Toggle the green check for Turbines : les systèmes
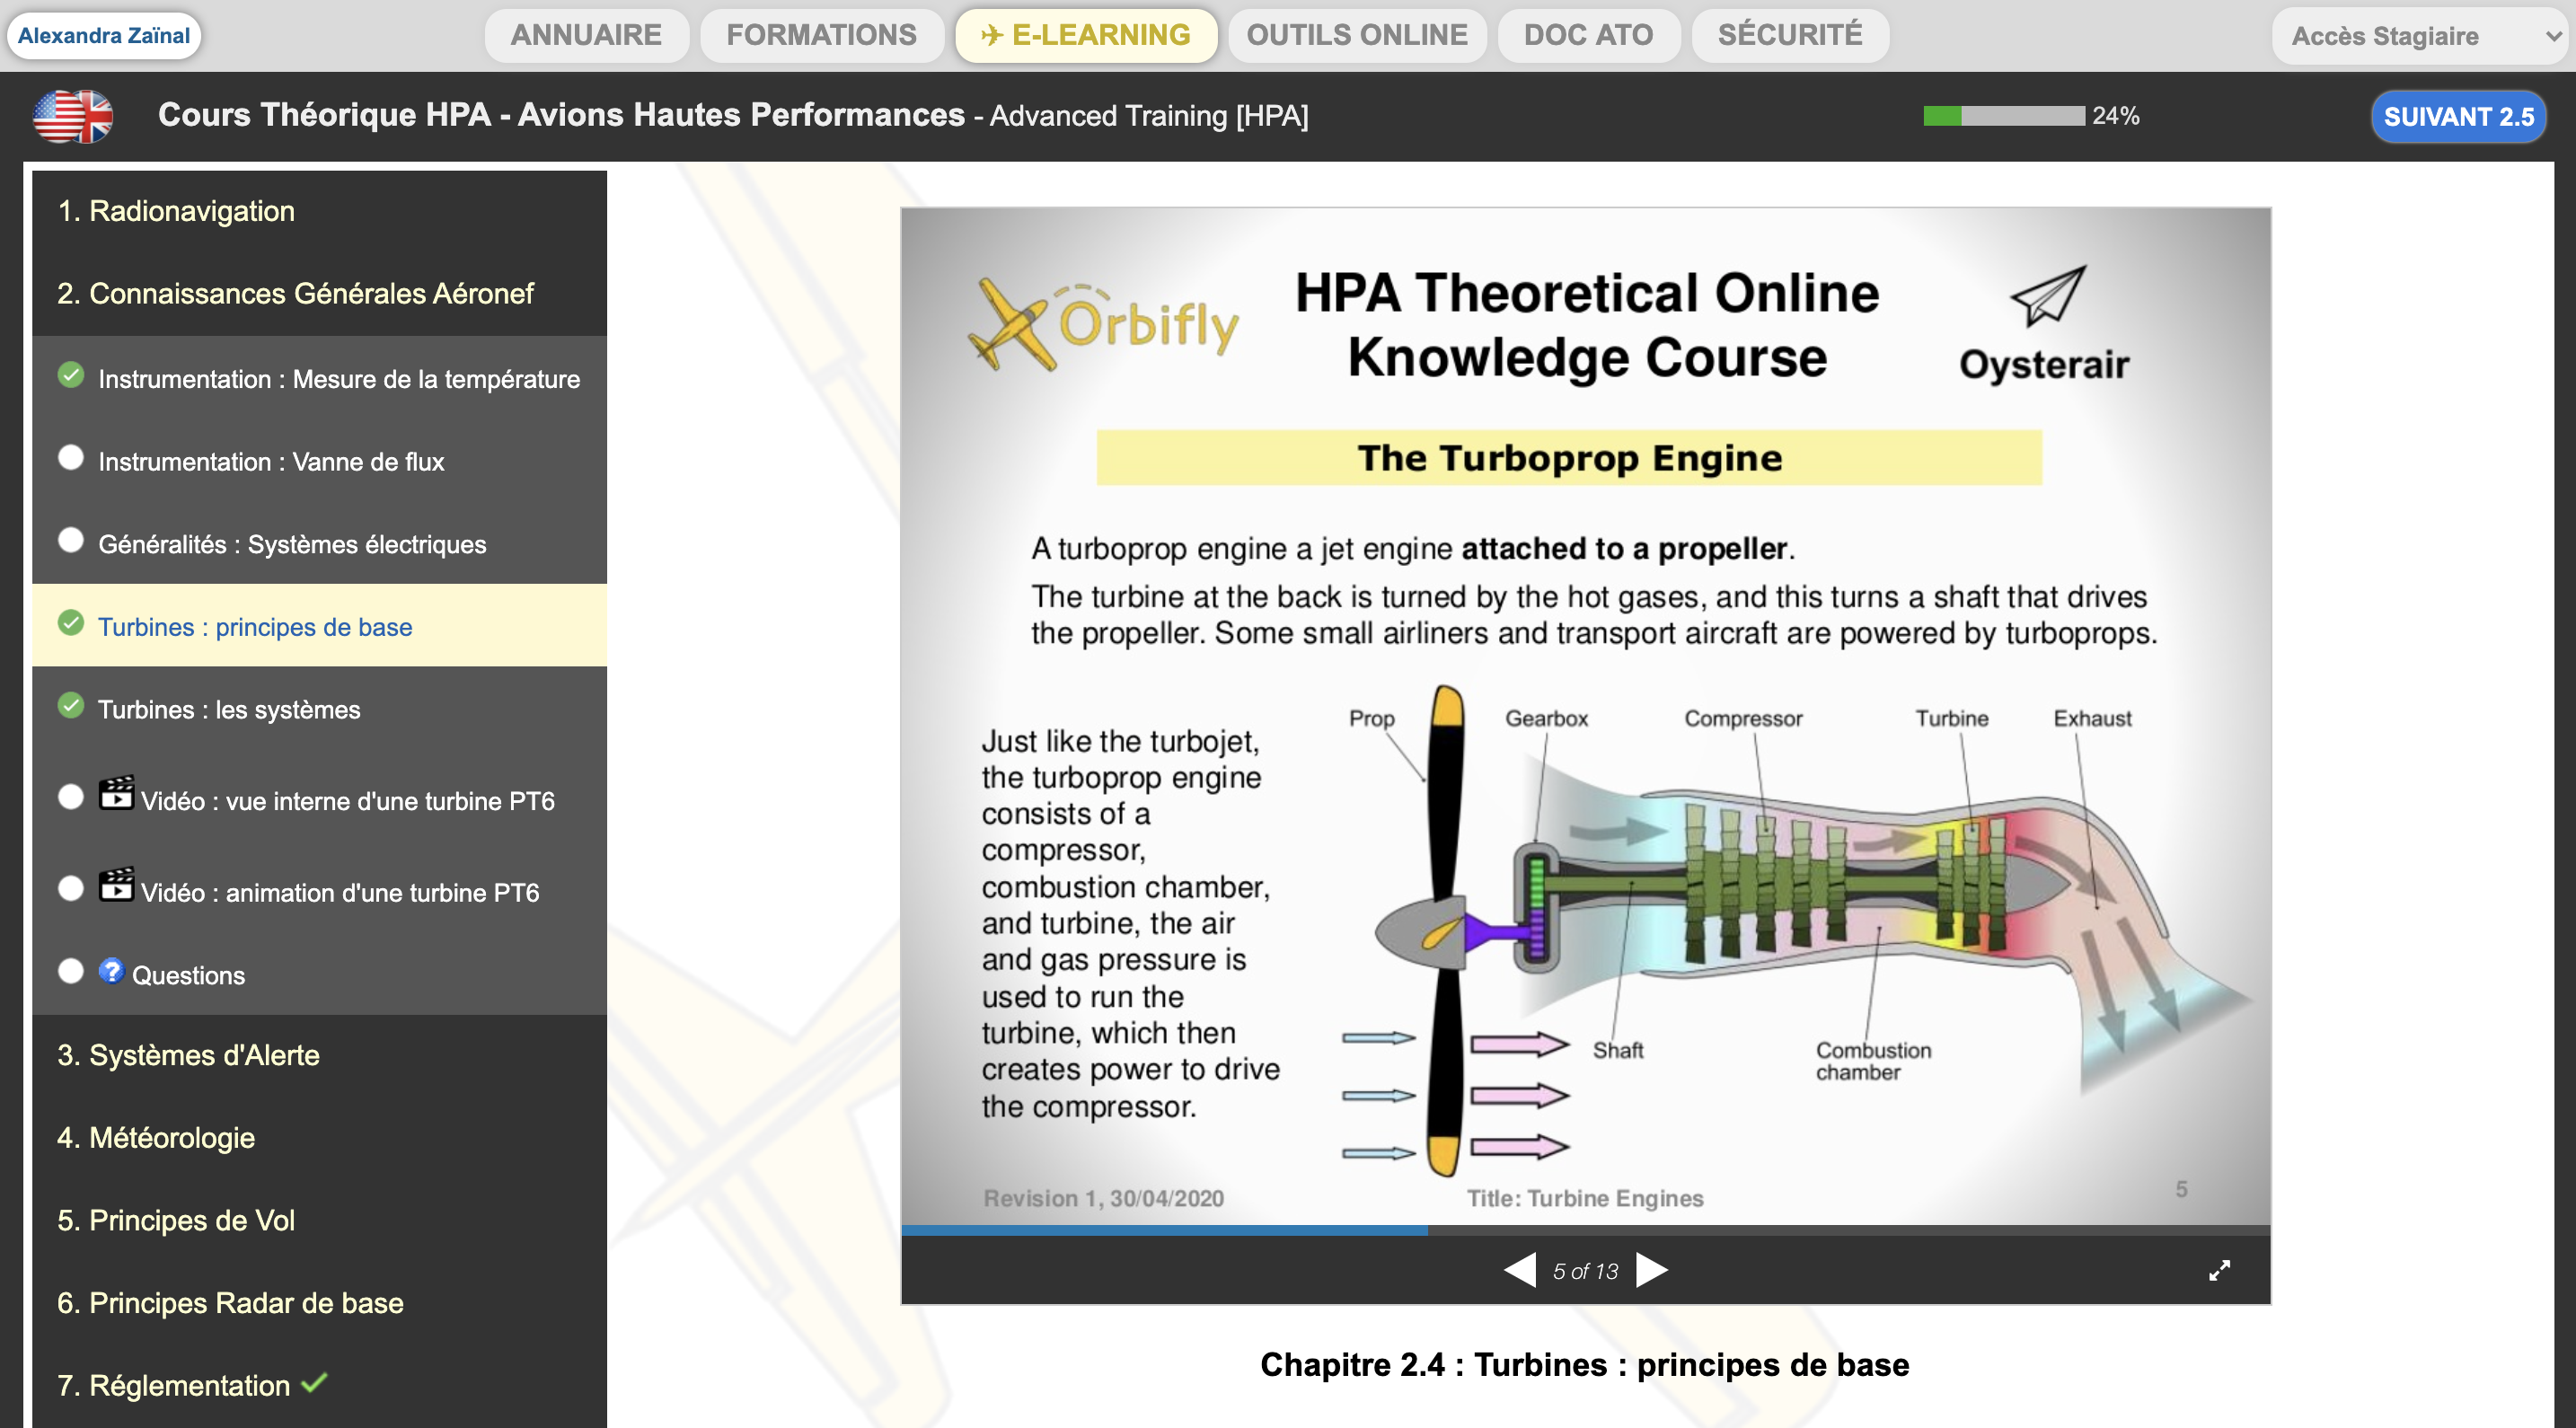The width and height of the screenshot is (2576, 1428). [71, 706]
